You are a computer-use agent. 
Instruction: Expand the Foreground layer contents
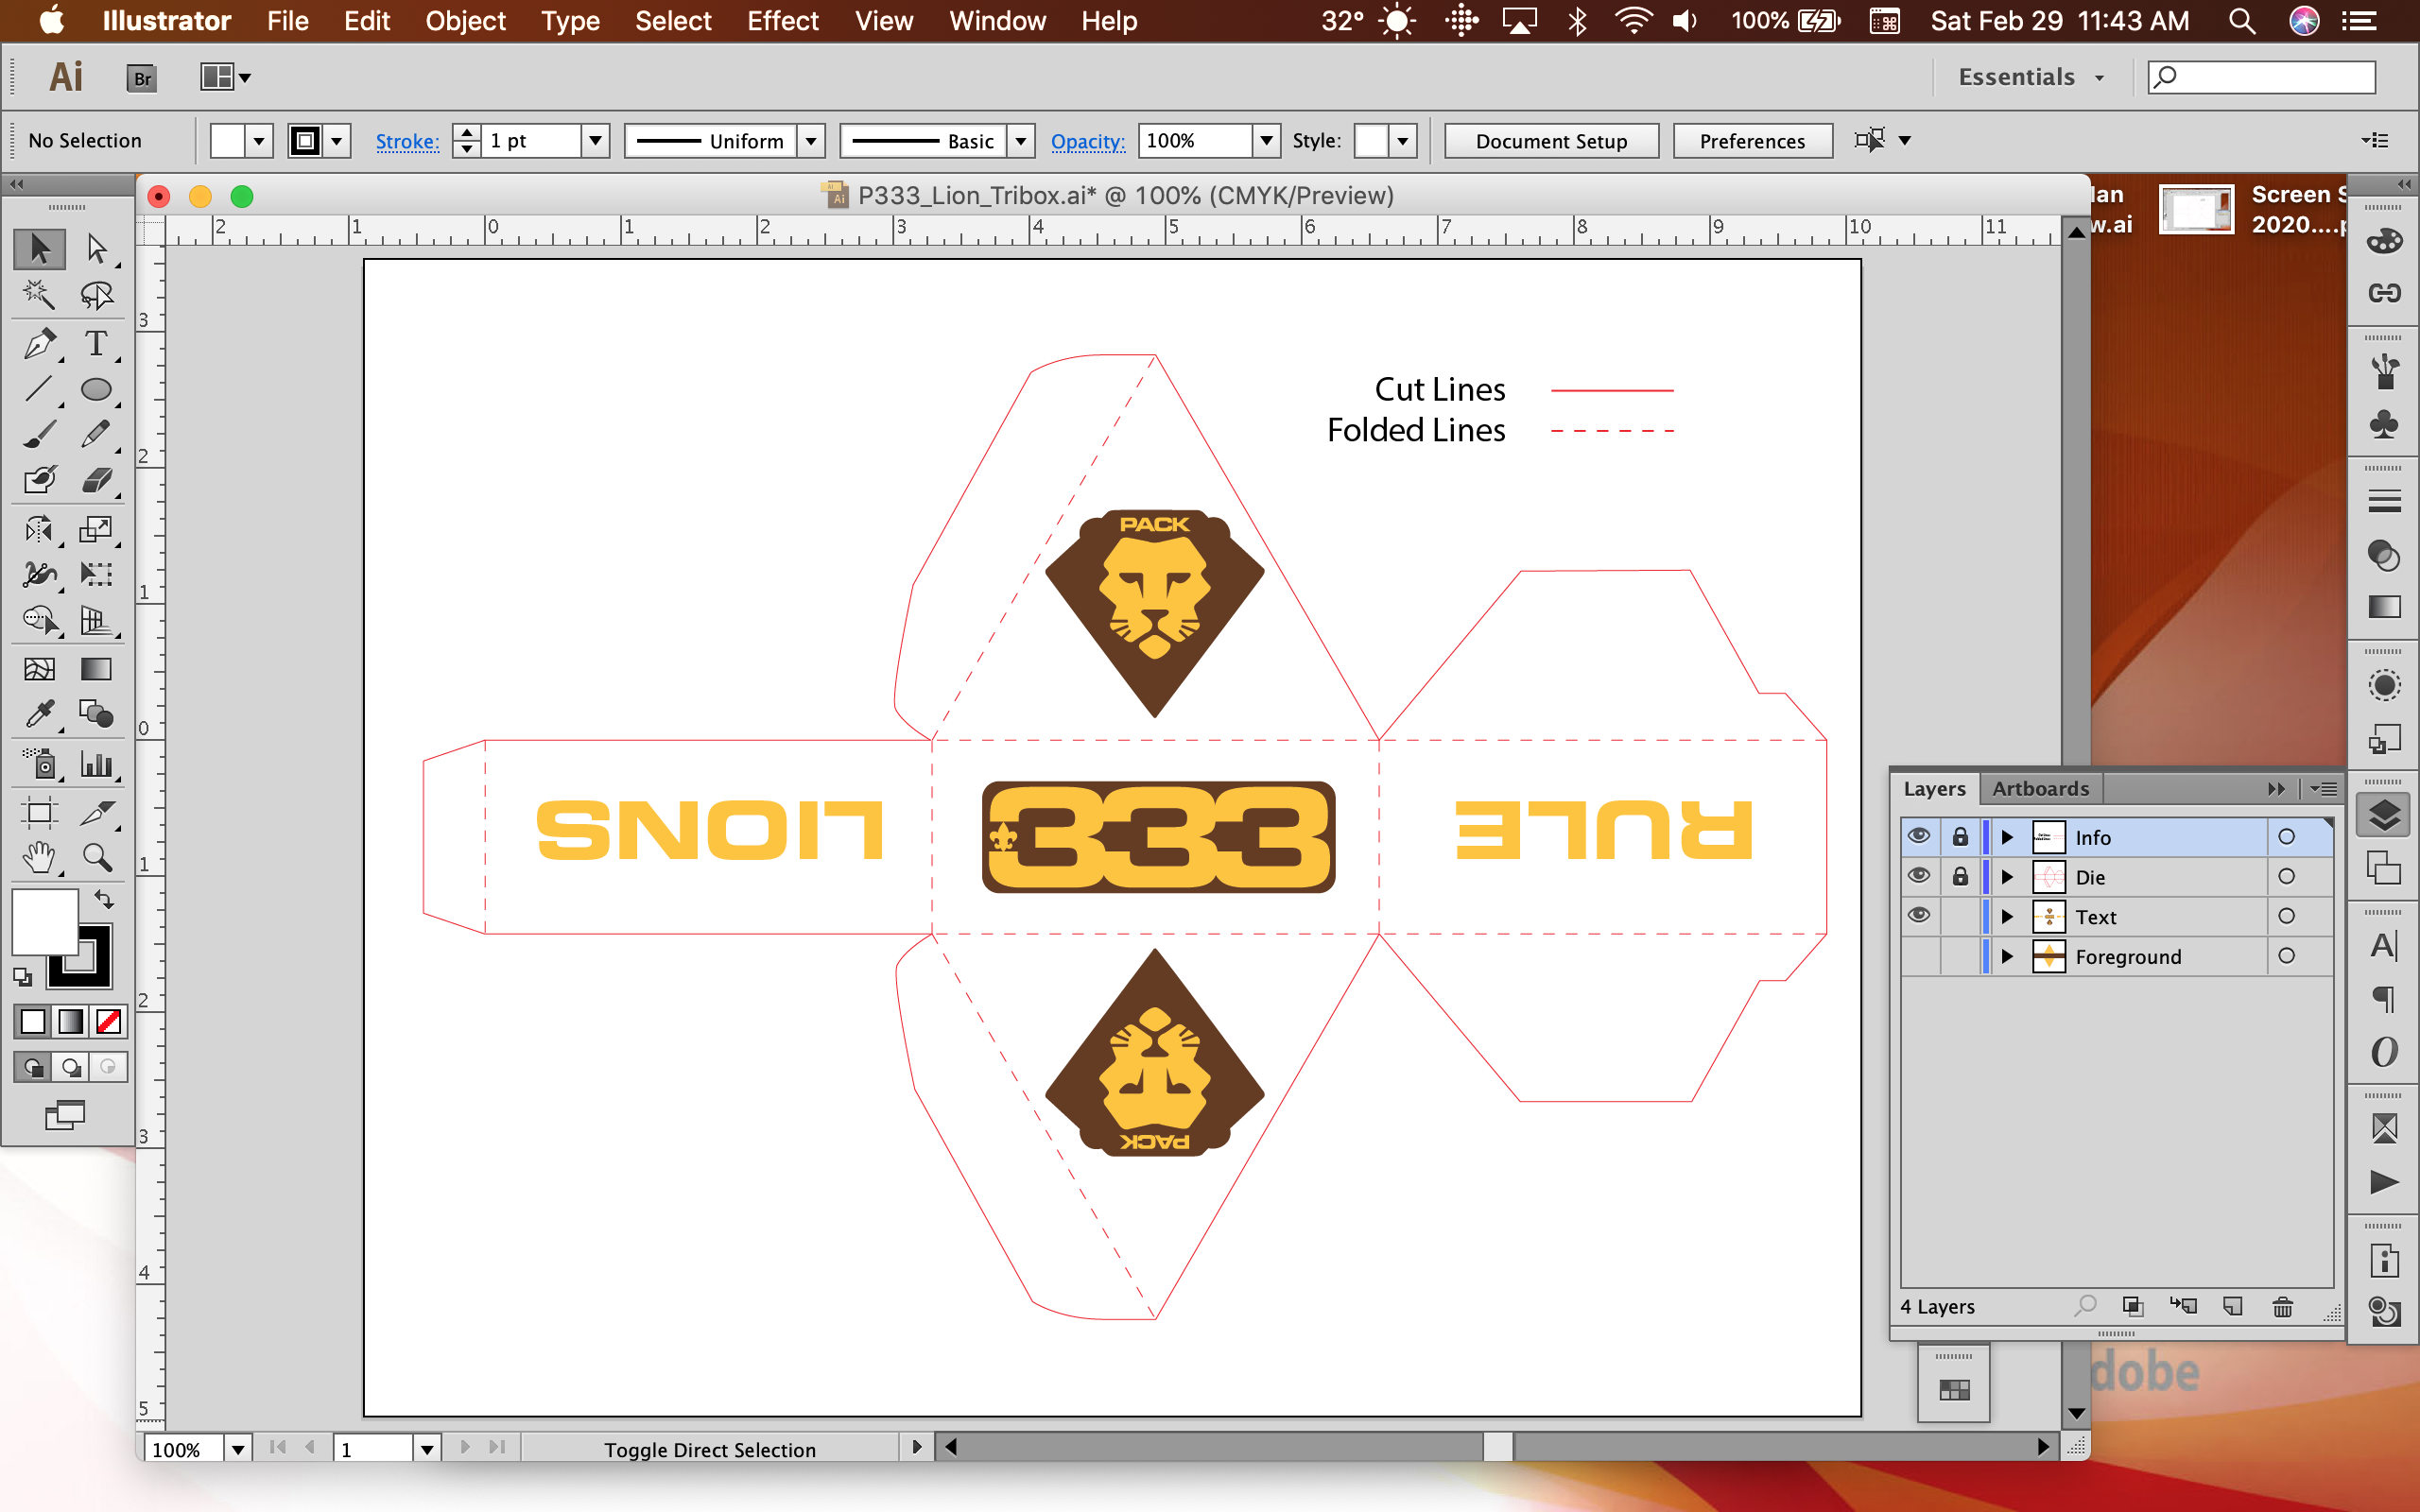pos(2007,957)
